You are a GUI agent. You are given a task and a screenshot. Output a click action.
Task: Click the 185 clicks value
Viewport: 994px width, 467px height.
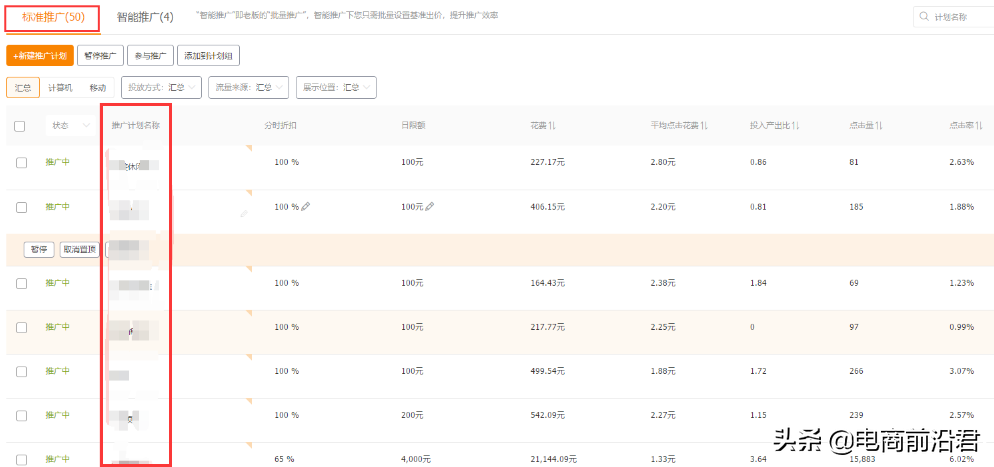[855, 207]
